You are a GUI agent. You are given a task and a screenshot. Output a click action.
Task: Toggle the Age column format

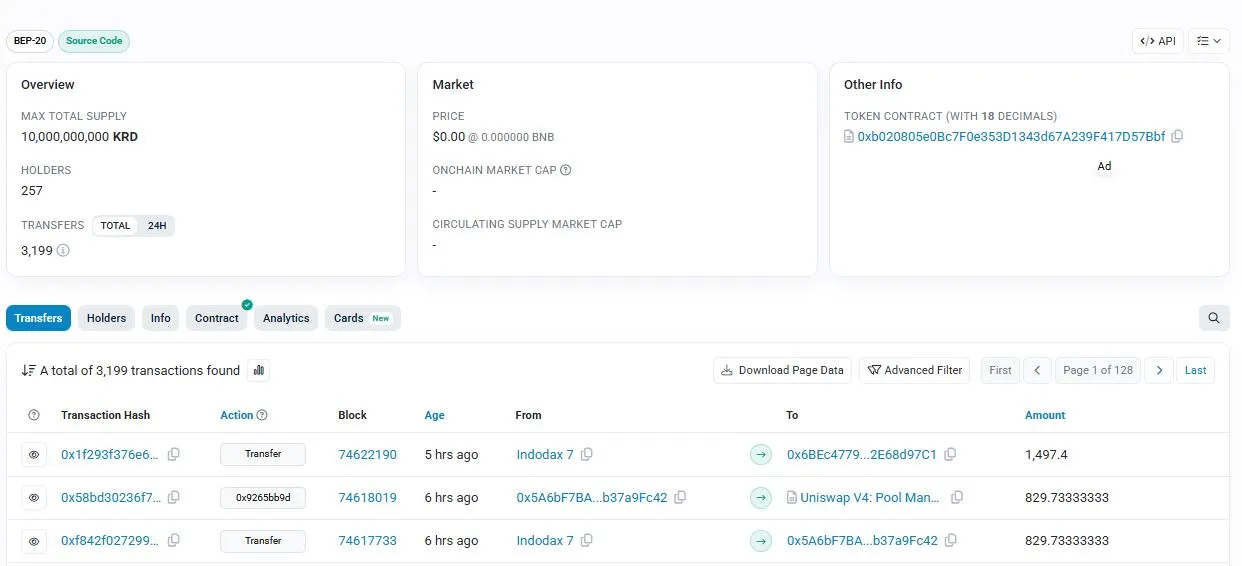pyautogui.click(x=435, y=415)
